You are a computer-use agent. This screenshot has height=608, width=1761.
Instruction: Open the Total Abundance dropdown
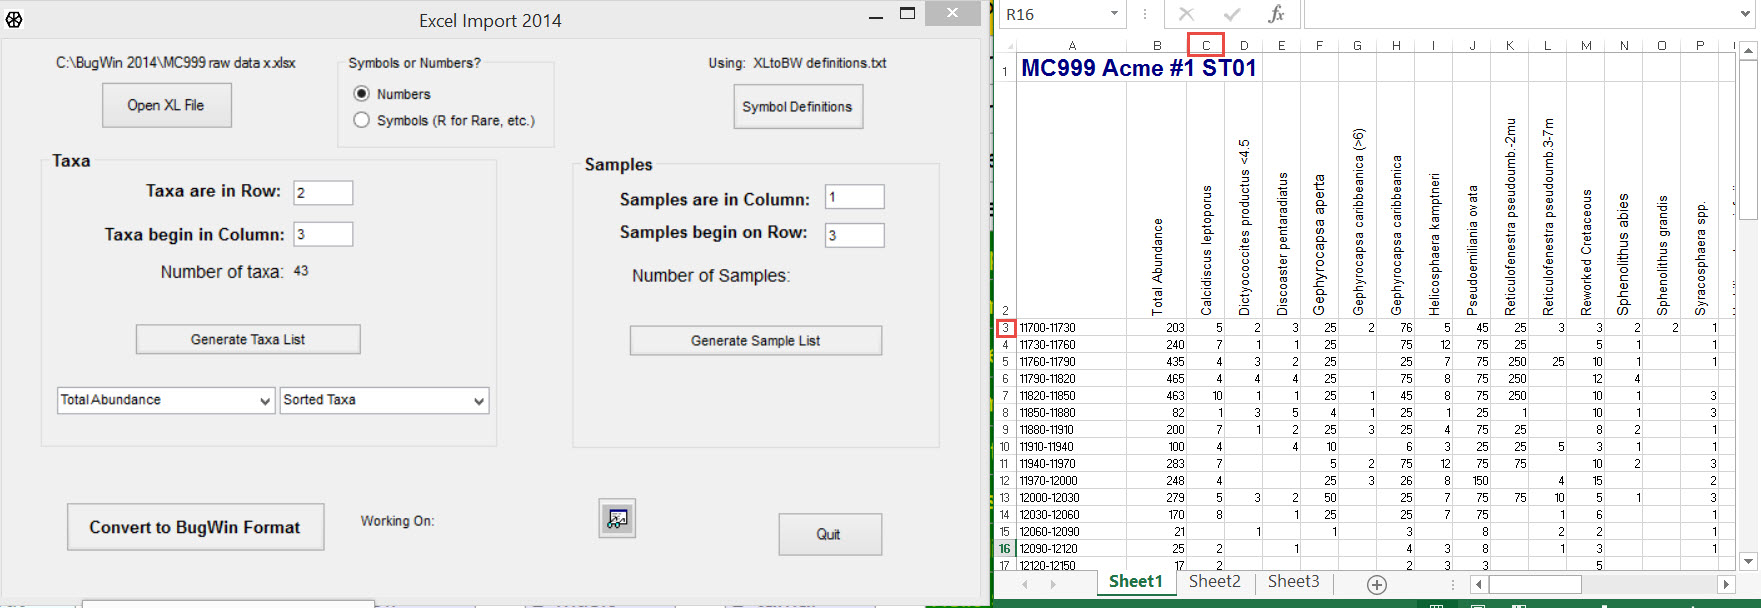tap(265, 401)
